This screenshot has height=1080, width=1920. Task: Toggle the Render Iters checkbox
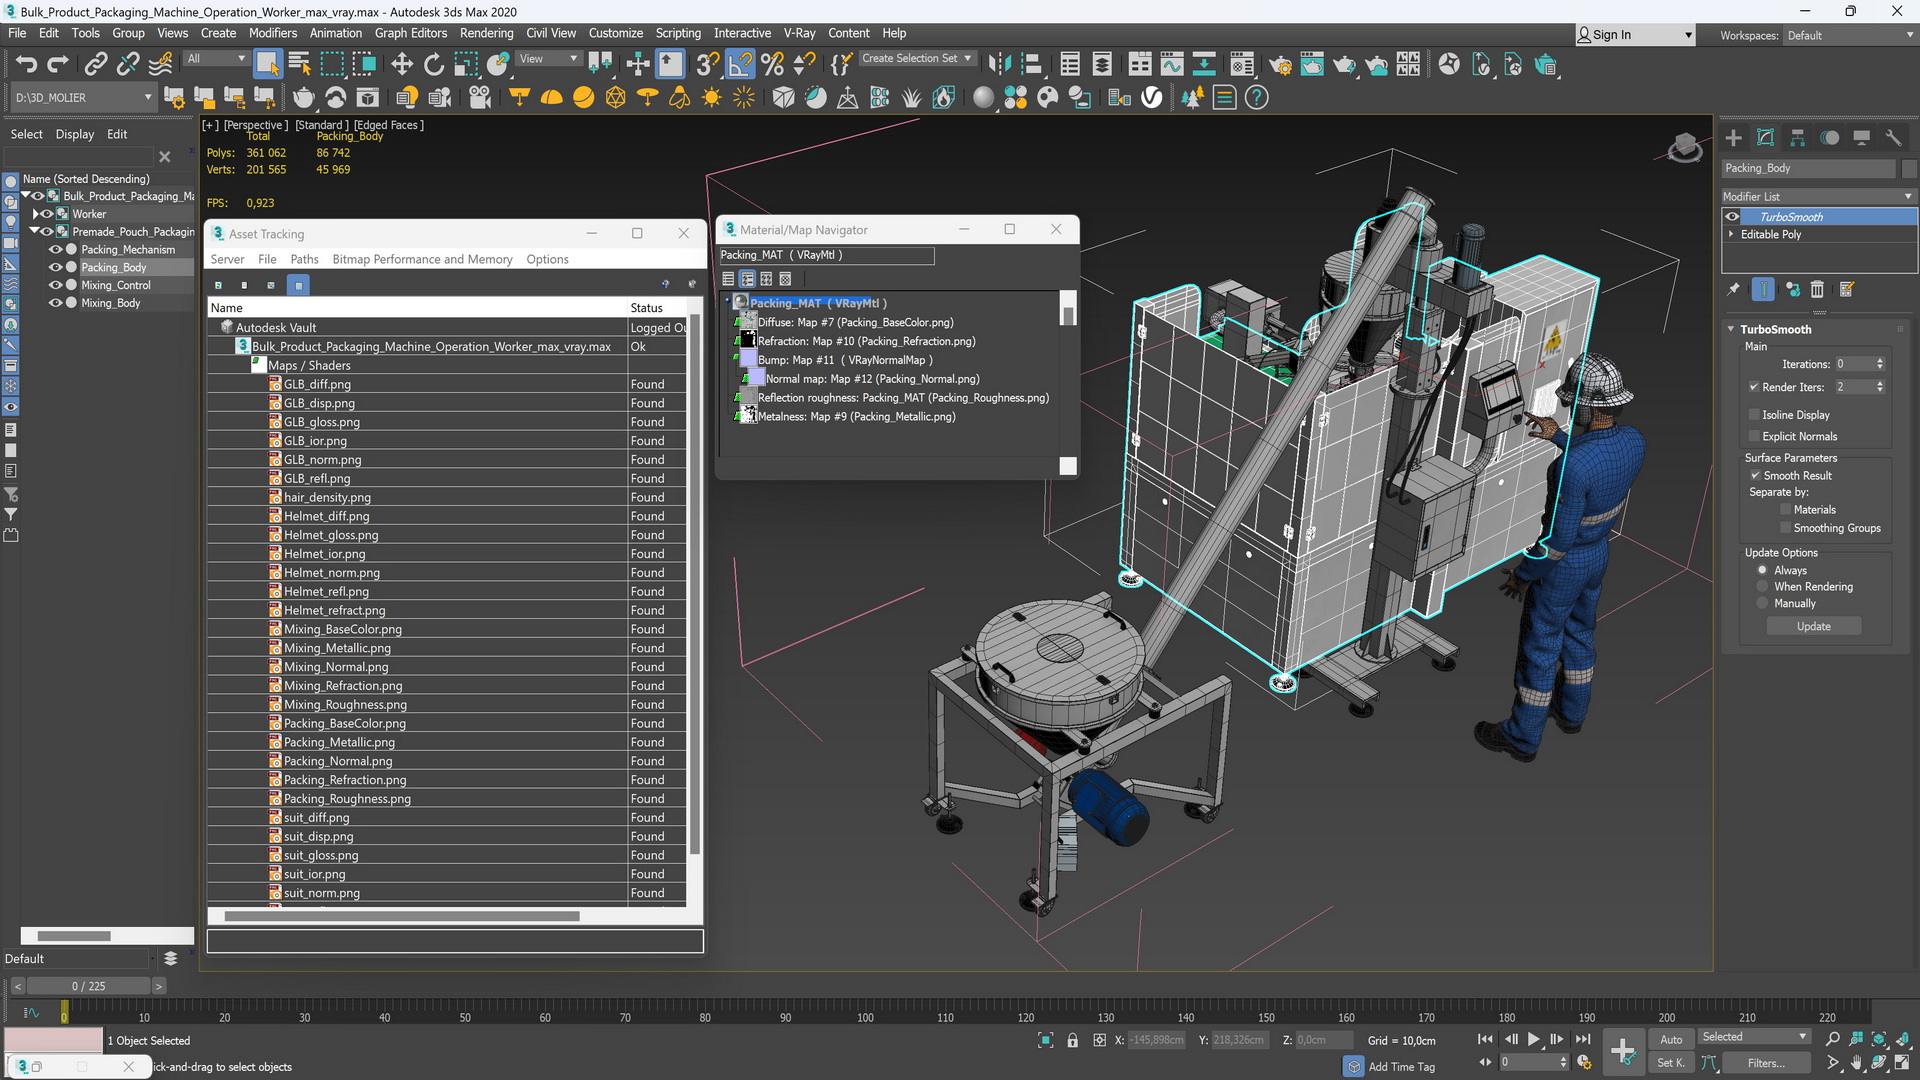(x=1754, y=387)
